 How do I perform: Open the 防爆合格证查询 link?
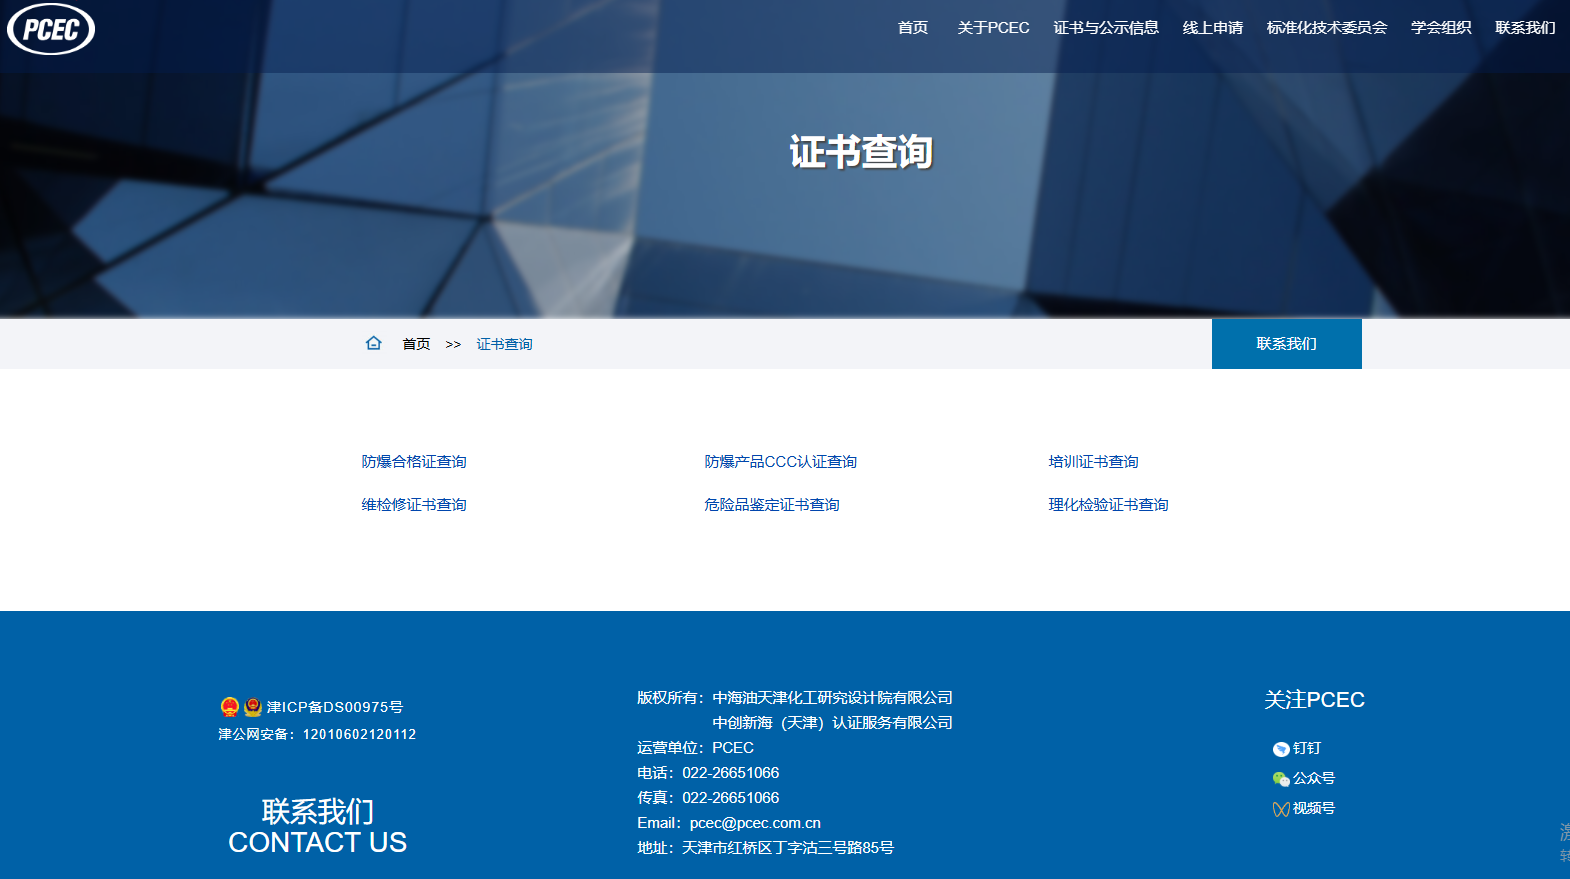coord(414,462)
